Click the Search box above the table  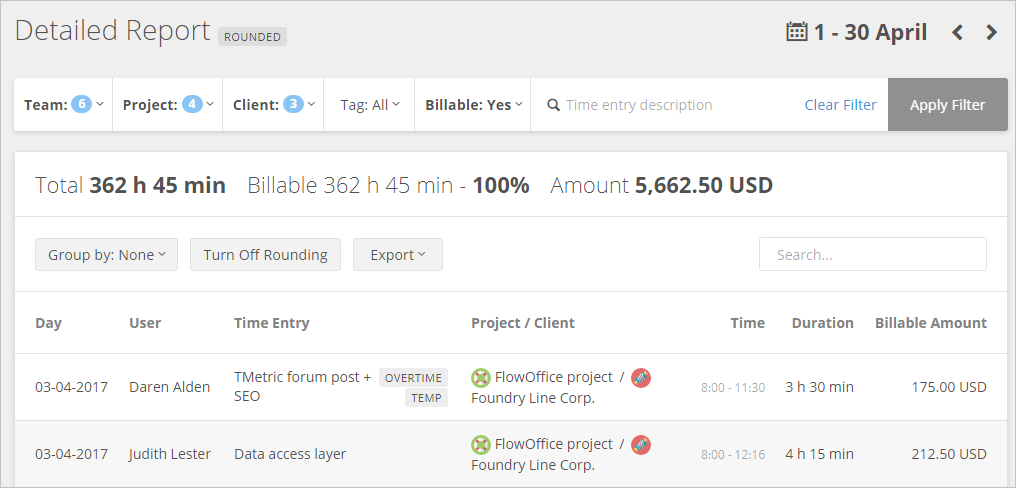tap(872, 255)
